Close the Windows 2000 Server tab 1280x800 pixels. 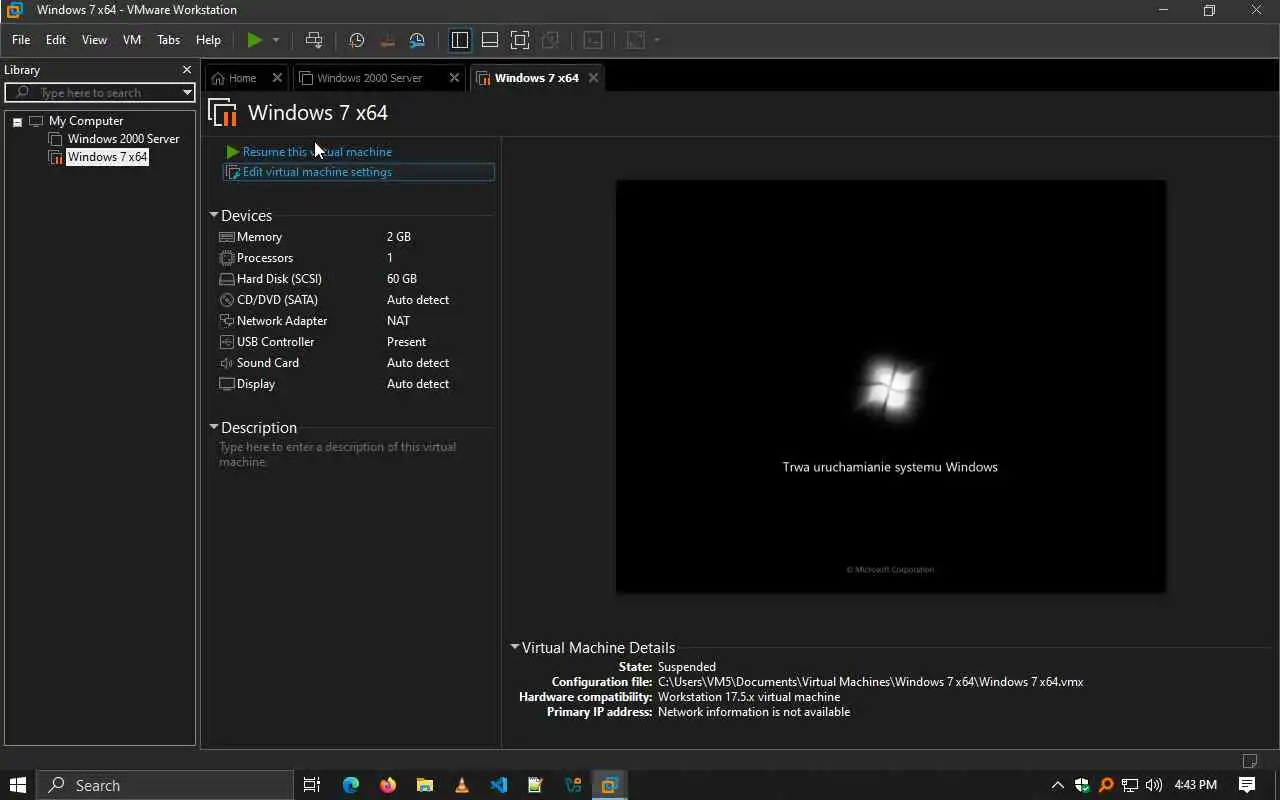click(454, 78)
